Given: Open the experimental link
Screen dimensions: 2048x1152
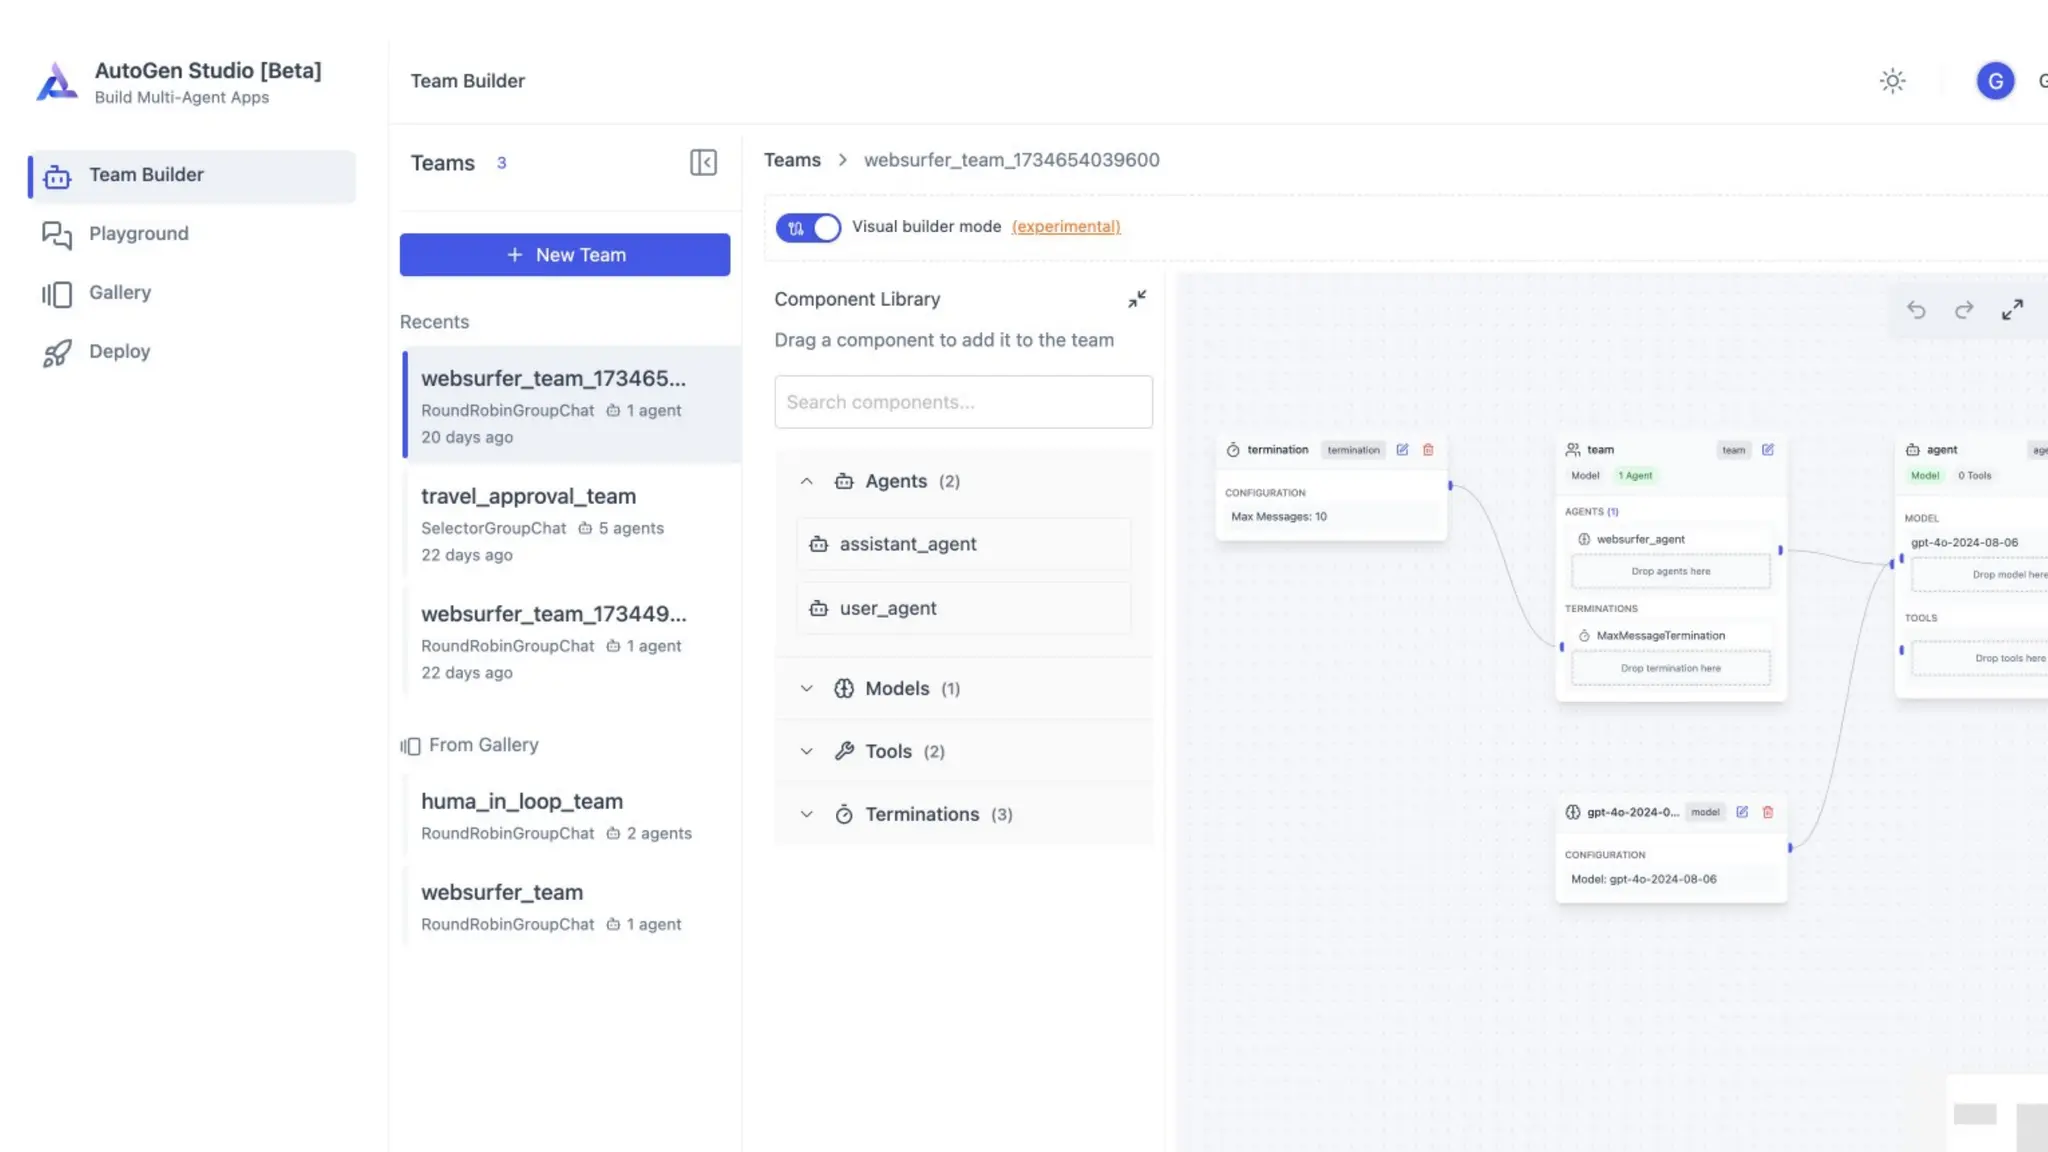Looking at the screenshot, I should [1066, 227].
